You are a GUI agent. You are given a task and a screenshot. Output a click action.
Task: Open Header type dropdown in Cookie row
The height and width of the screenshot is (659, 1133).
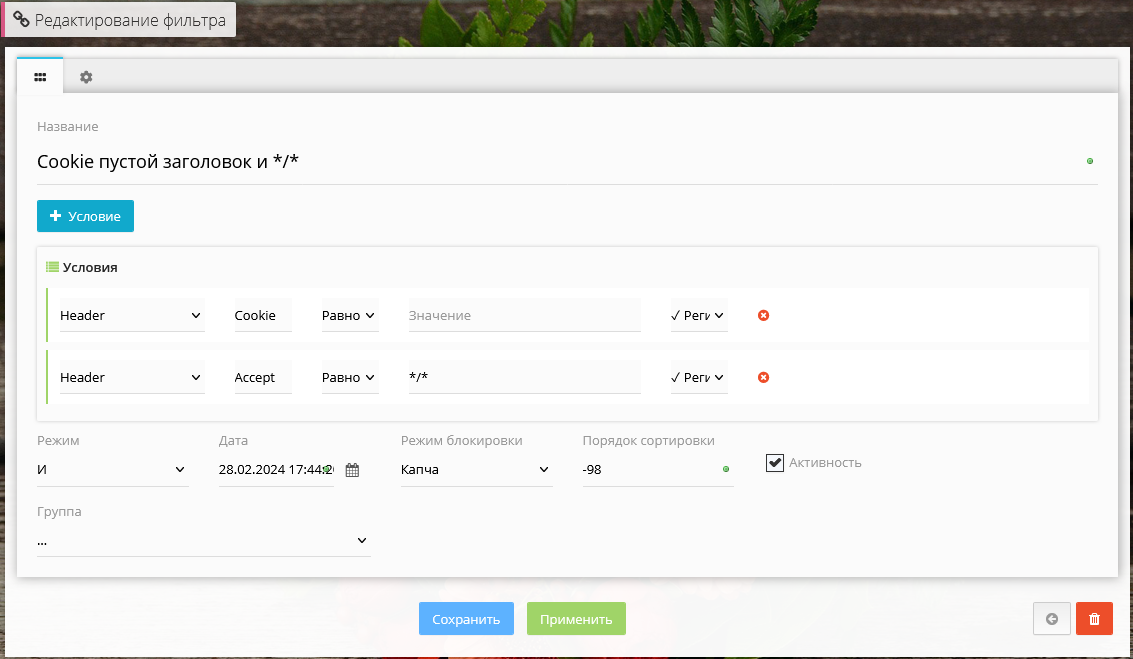coord(131,316)
